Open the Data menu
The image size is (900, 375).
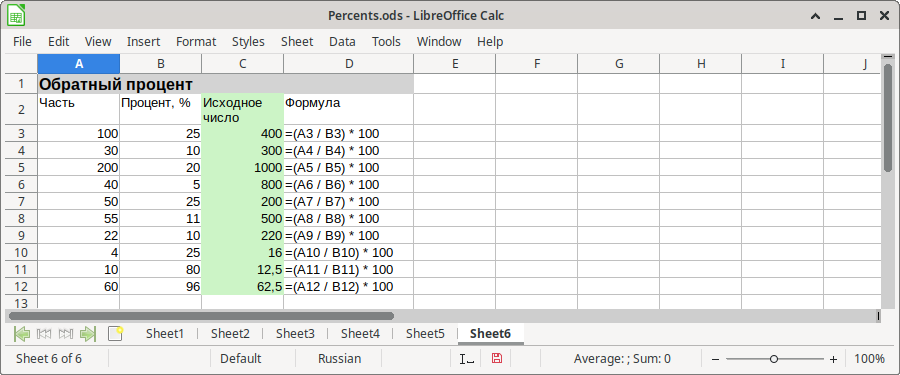[342, 41]
